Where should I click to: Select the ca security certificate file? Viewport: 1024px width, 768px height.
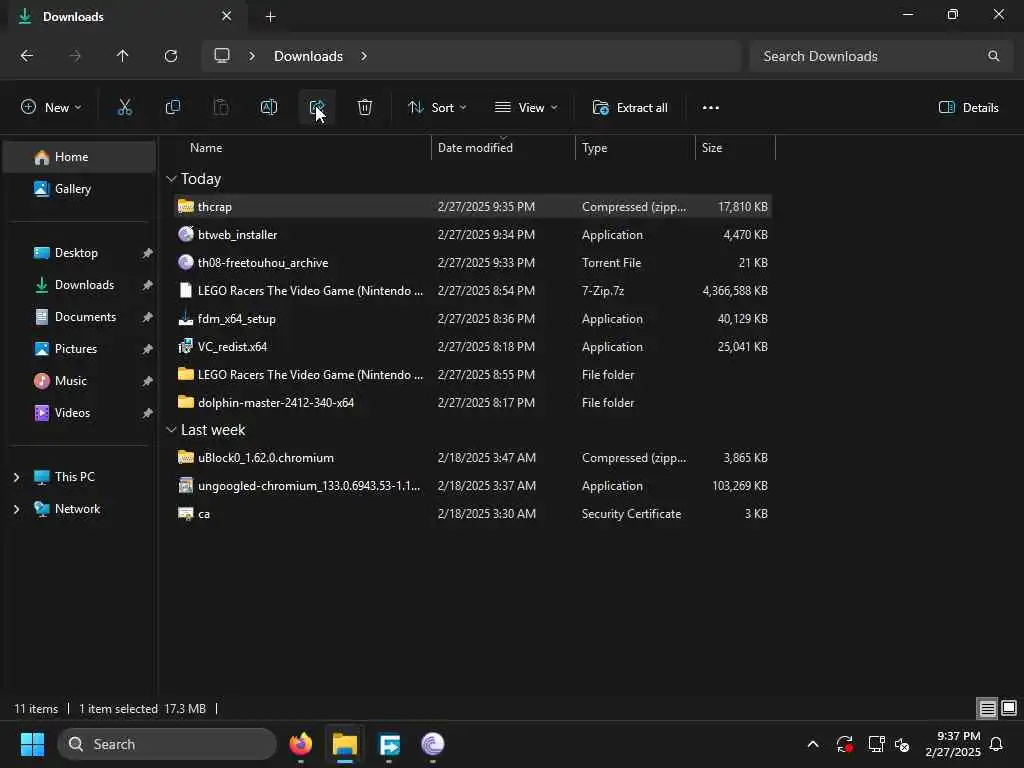point(473,514)
